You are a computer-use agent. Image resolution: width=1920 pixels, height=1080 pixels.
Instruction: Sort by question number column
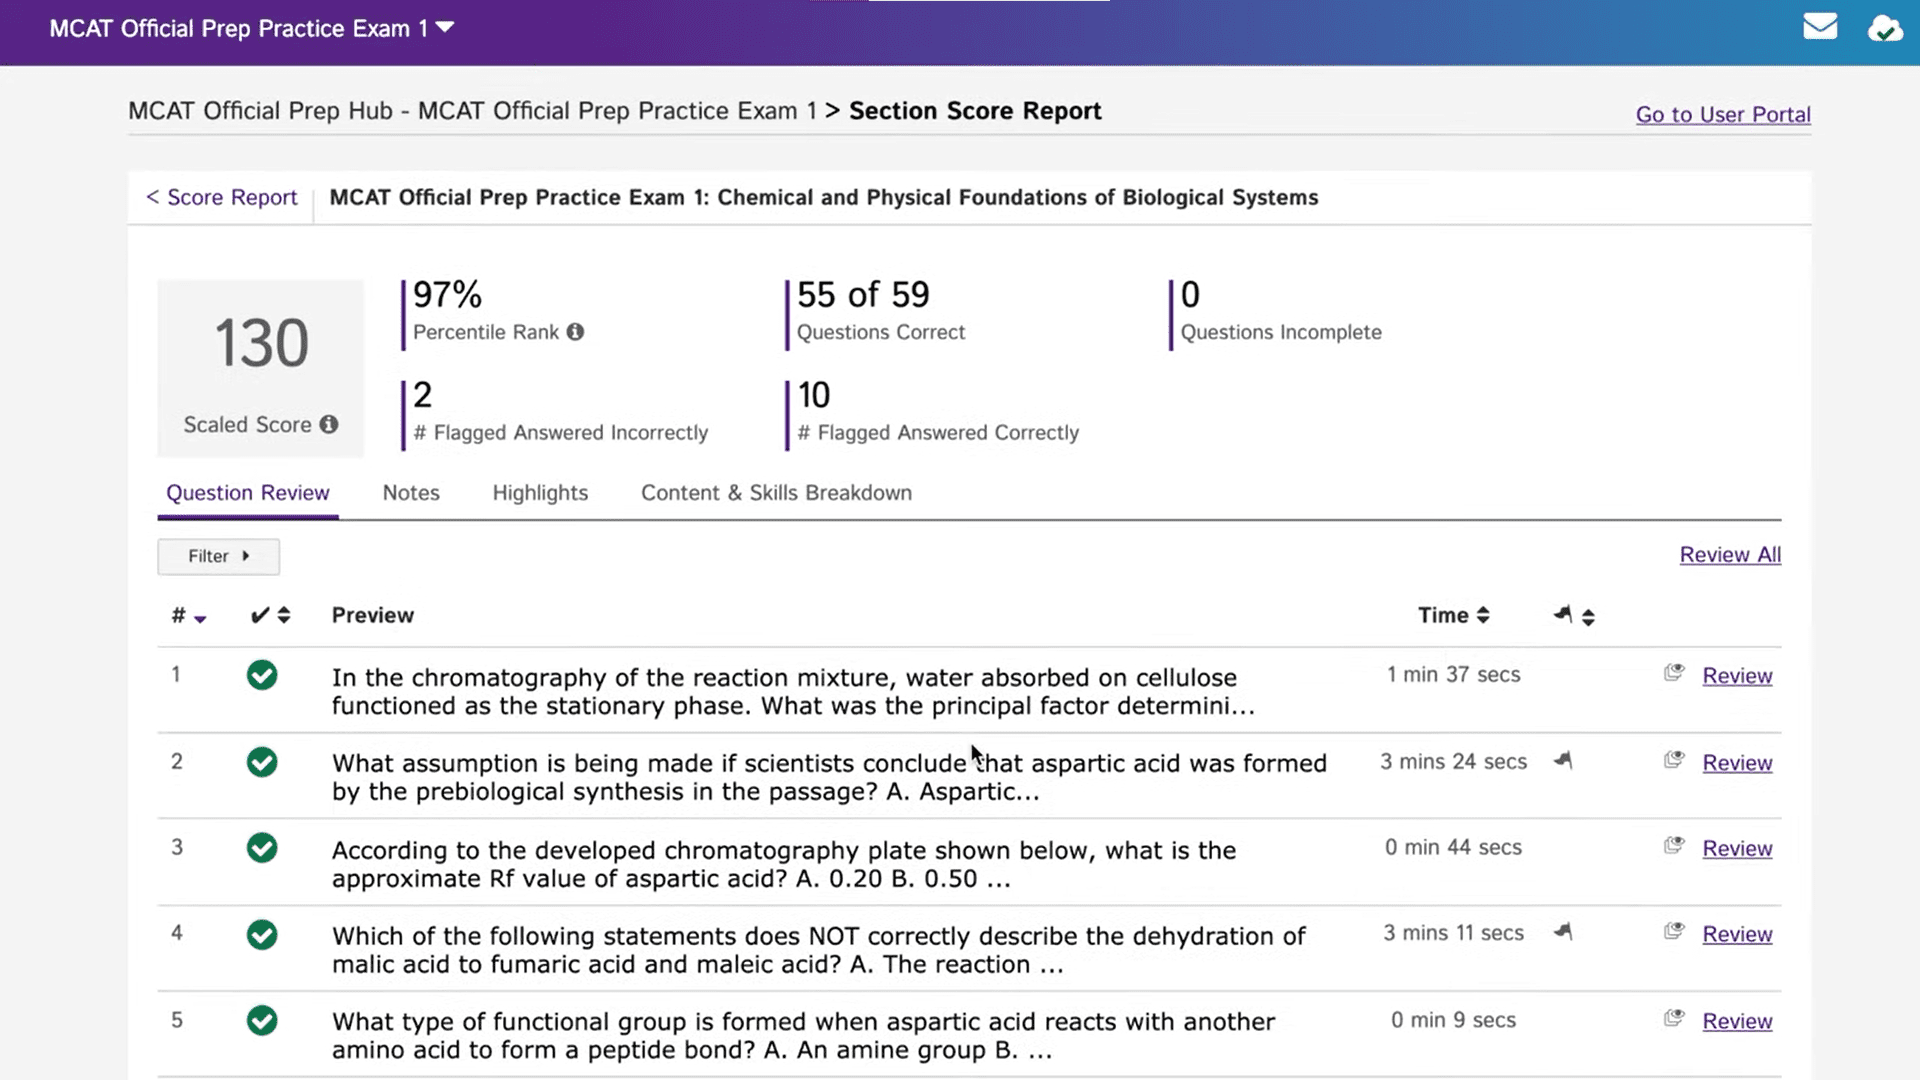click(x=187, y=616)
